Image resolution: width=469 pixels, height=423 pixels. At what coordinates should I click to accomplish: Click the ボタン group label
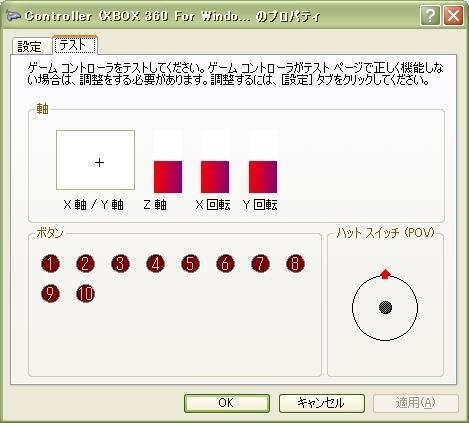pos(49,233)
